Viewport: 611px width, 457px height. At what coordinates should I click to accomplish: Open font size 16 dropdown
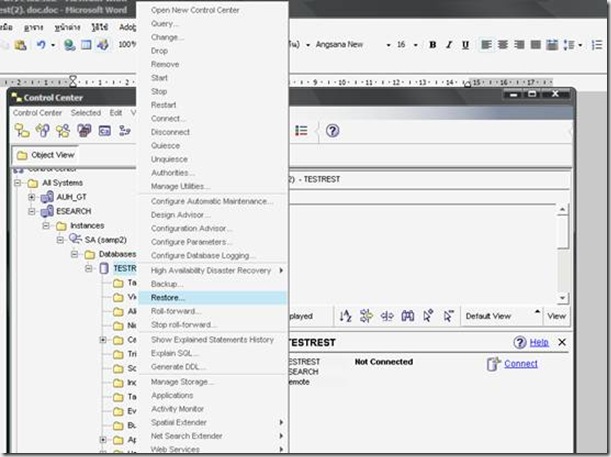[415, 45]
